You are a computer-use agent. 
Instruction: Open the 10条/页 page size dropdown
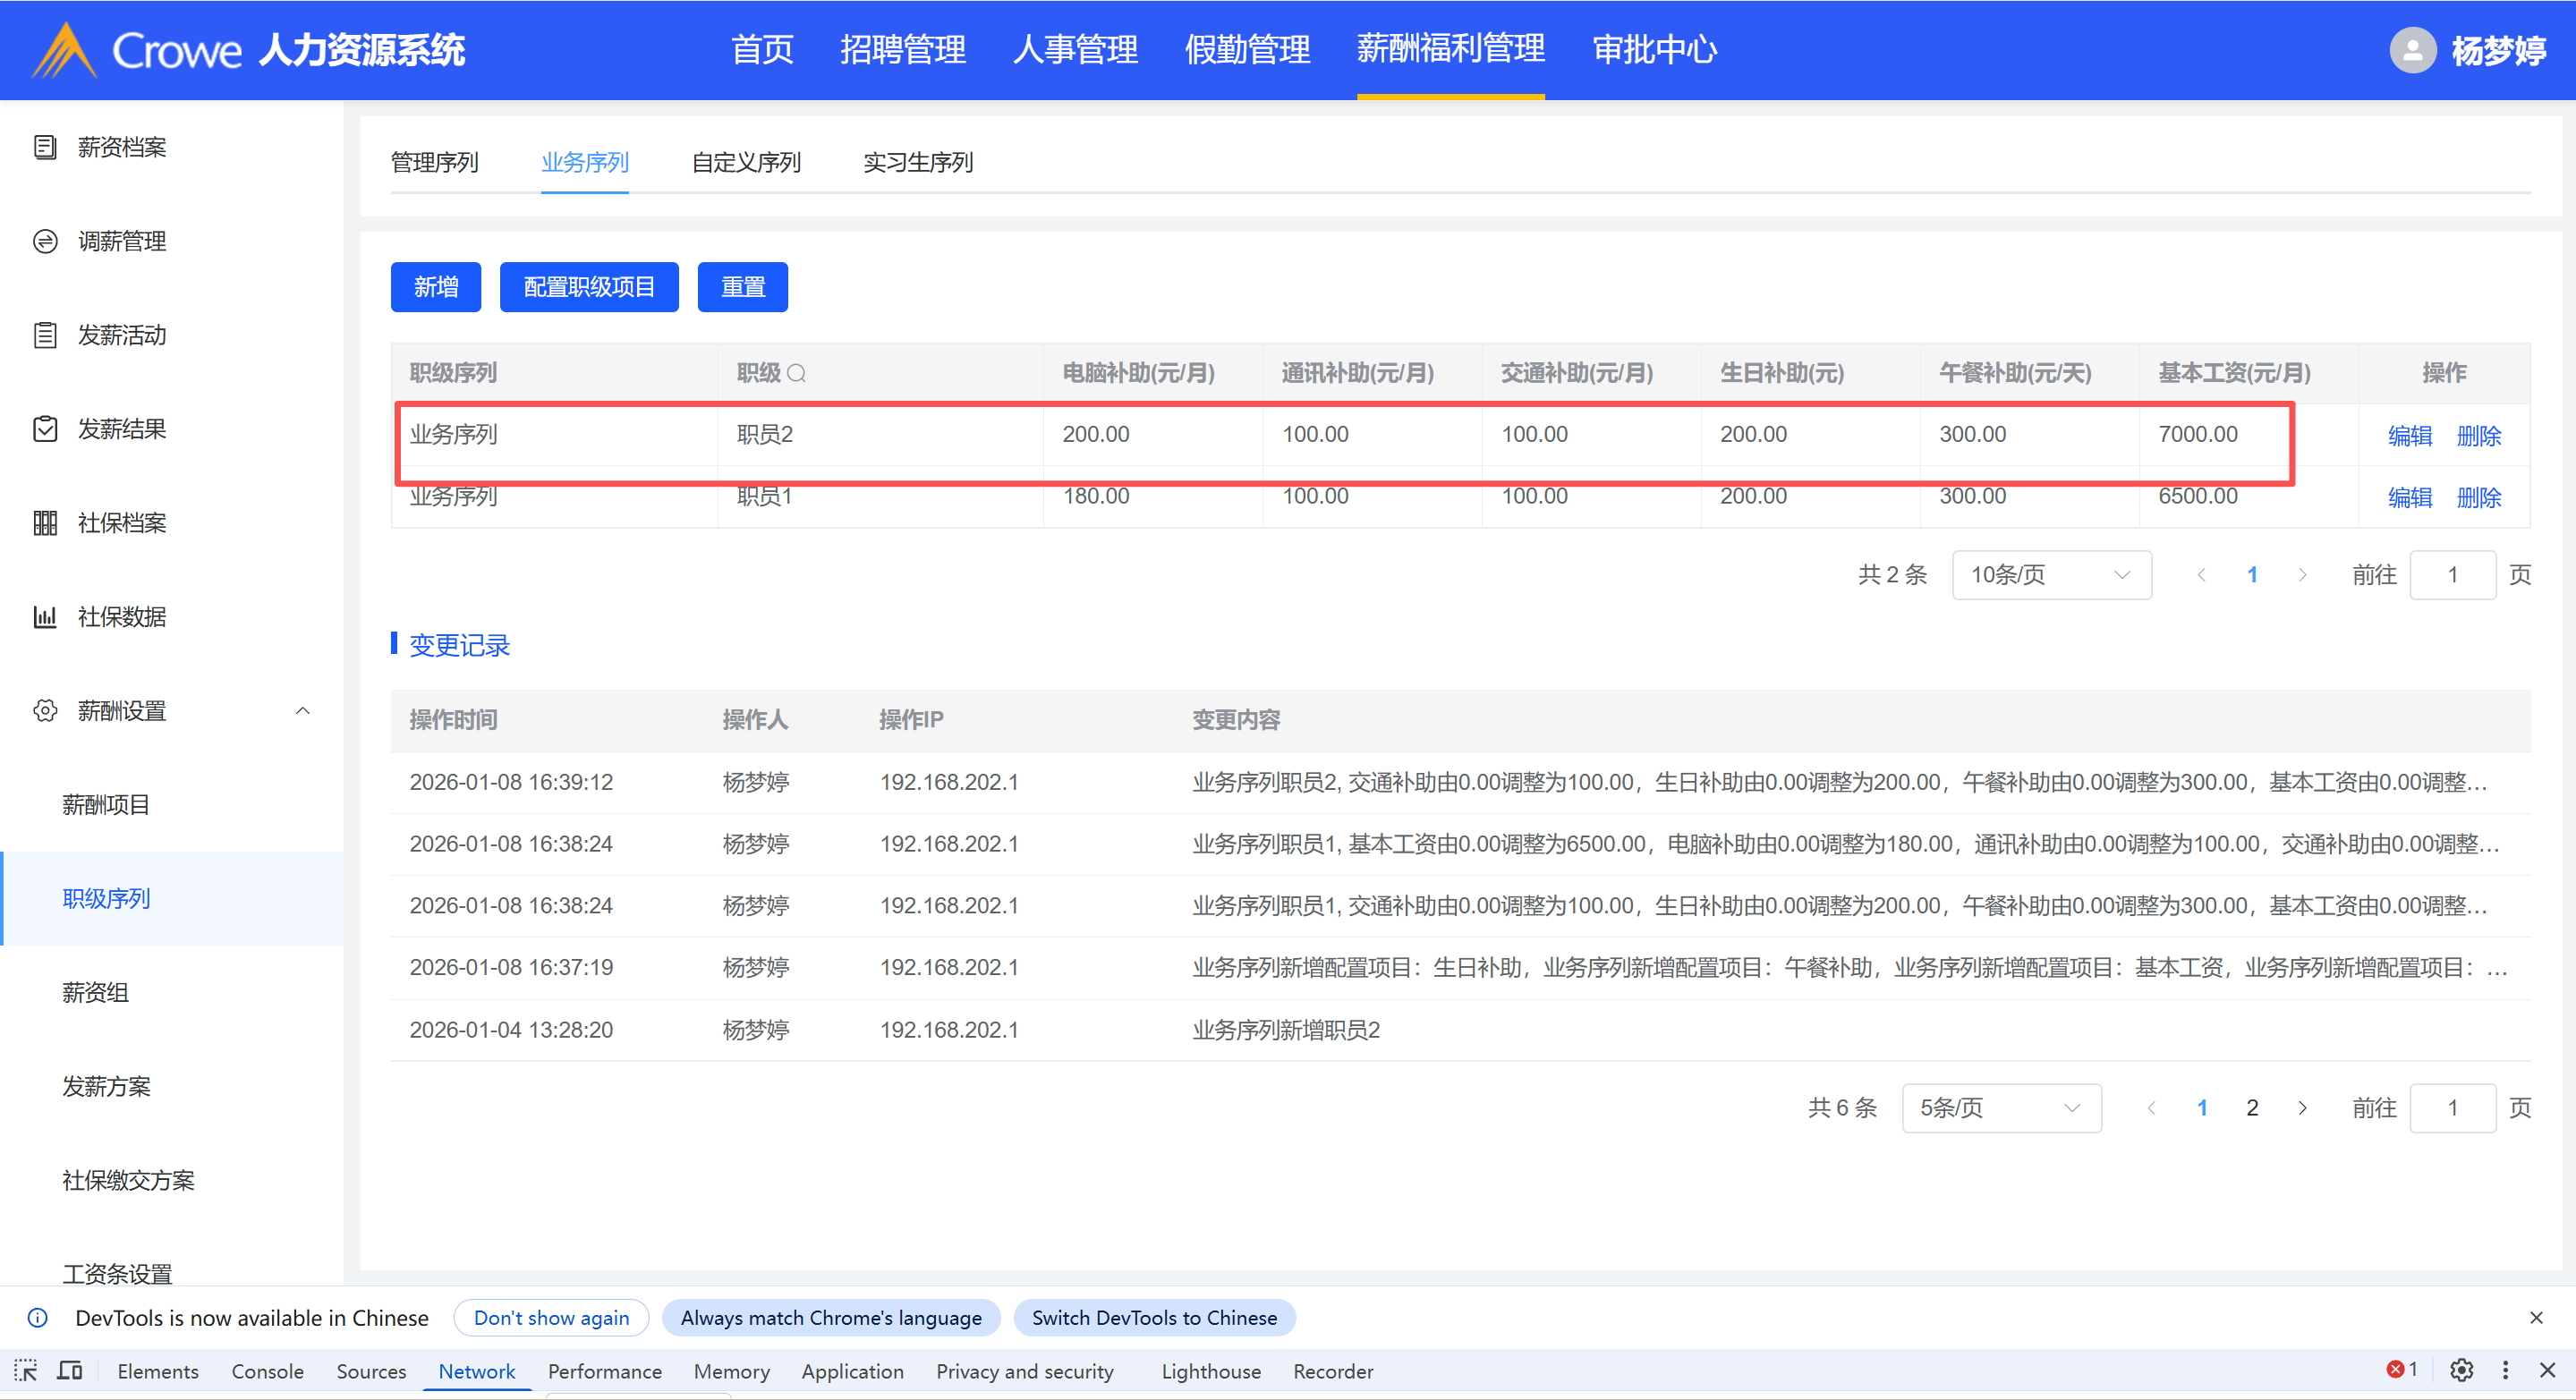click(2051, 575)
